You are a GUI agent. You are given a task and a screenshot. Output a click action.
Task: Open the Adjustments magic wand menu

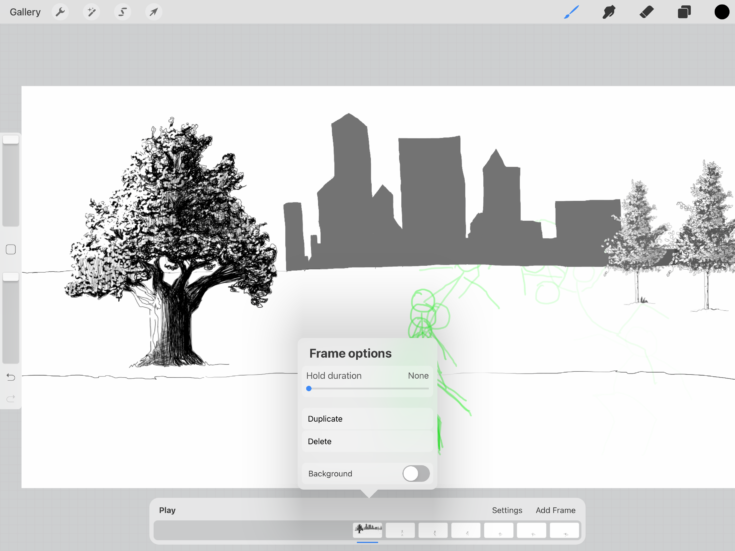coord(91,12)
